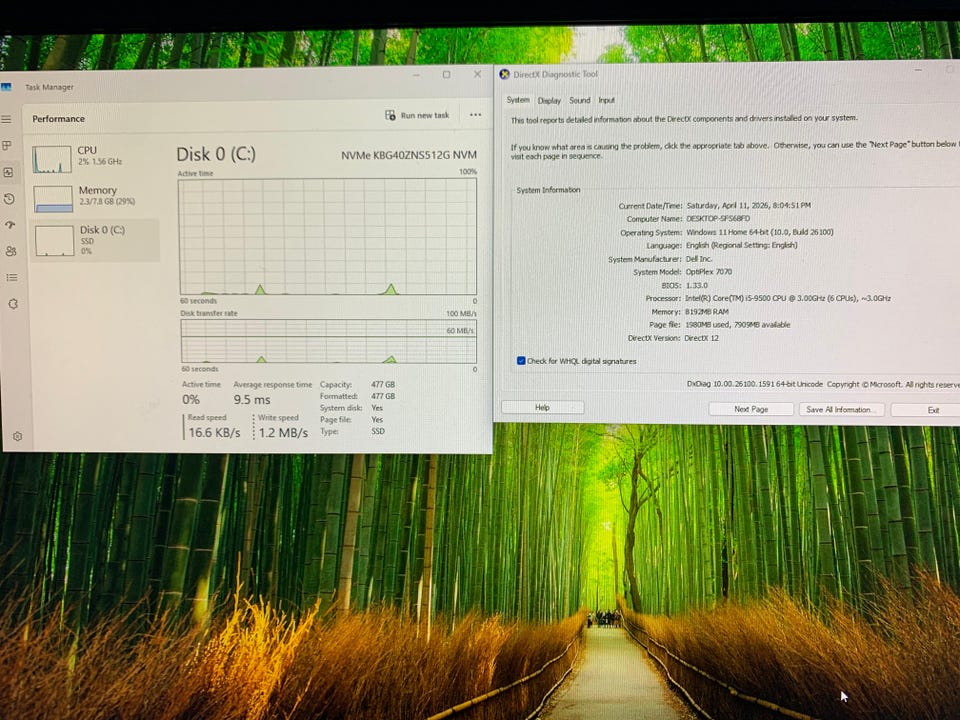Click the Language English value

tap(741, 246)
